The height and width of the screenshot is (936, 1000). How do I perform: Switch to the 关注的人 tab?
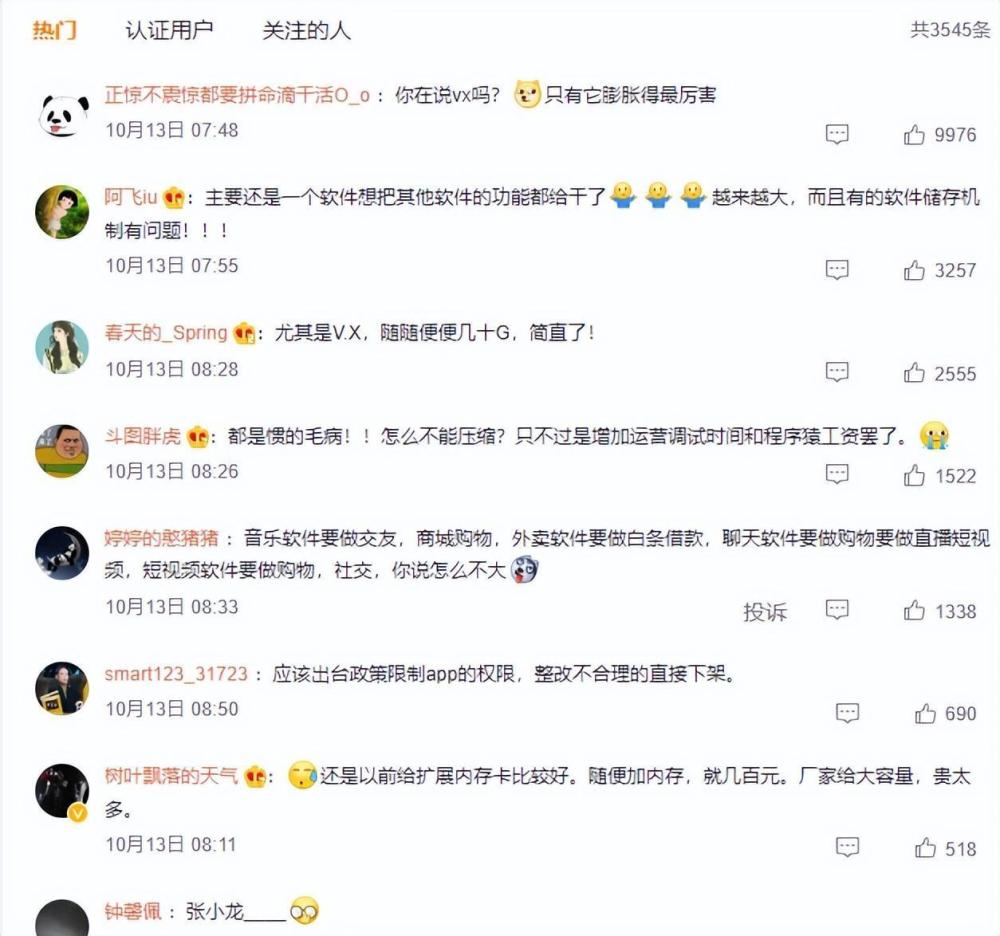pos(306,30)
